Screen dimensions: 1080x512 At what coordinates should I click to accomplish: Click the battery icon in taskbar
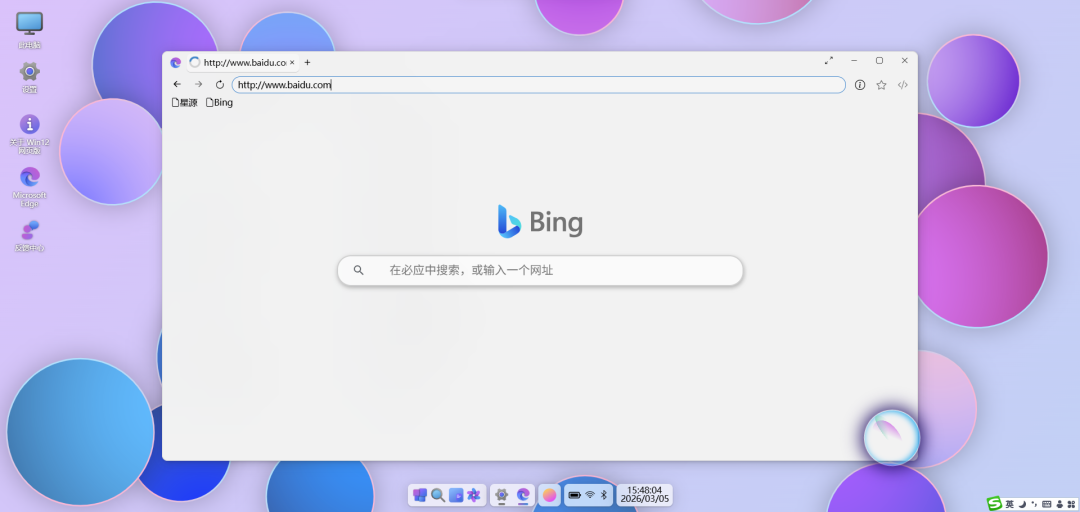[574, 495]
